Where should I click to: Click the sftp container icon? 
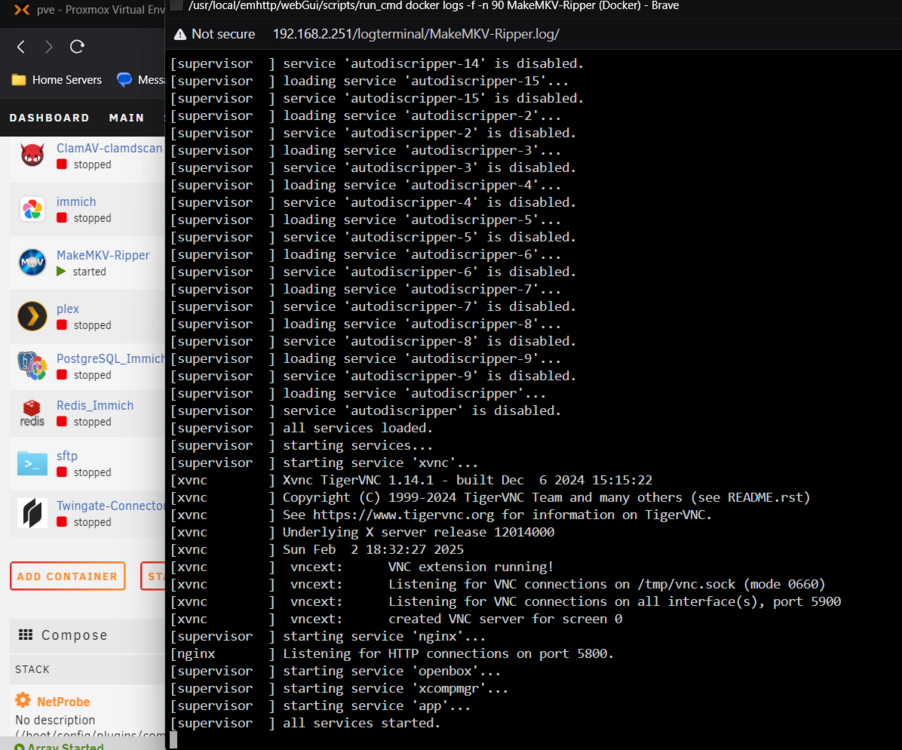tap(32, 463)
